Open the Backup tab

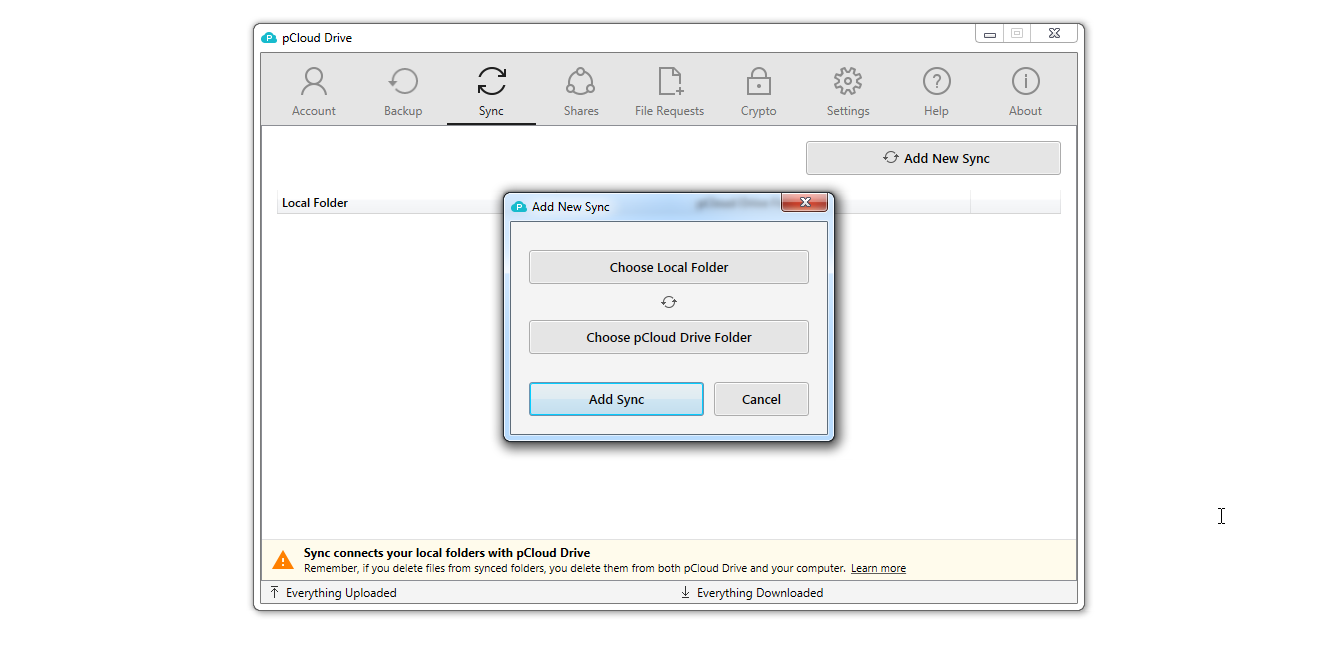pos(403,92)
